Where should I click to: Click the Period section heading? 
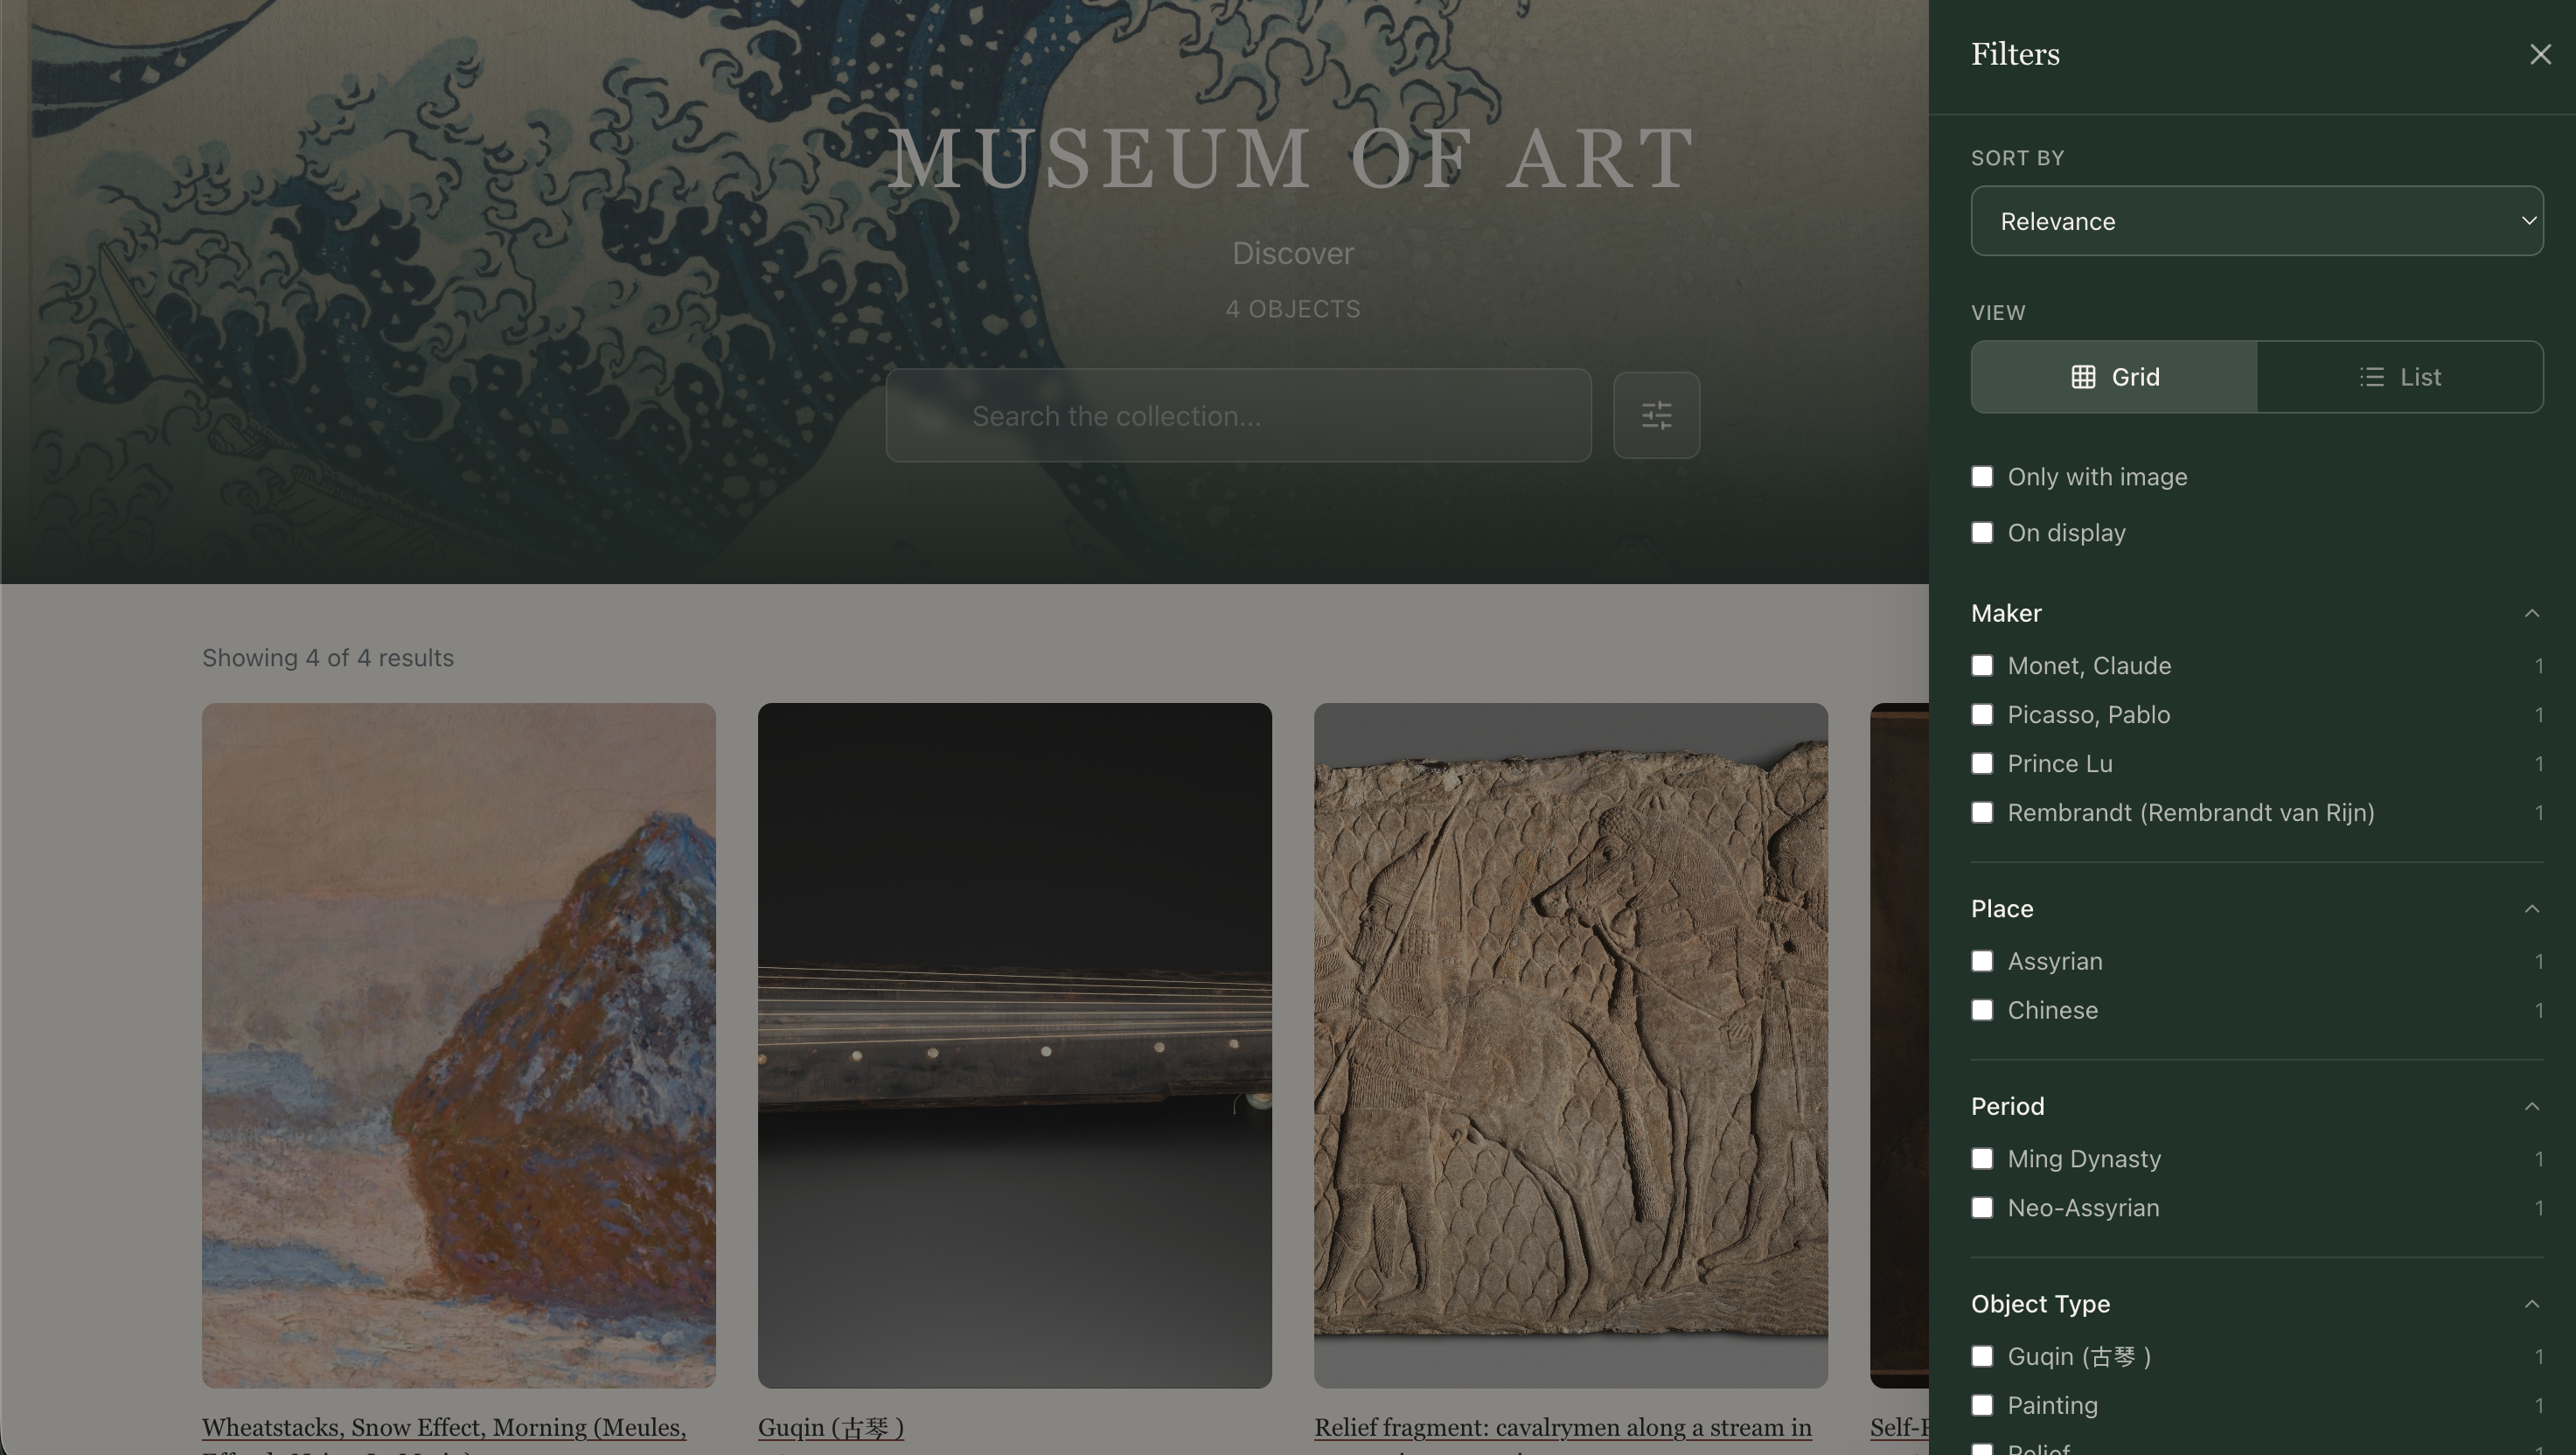(2007, 1106)
